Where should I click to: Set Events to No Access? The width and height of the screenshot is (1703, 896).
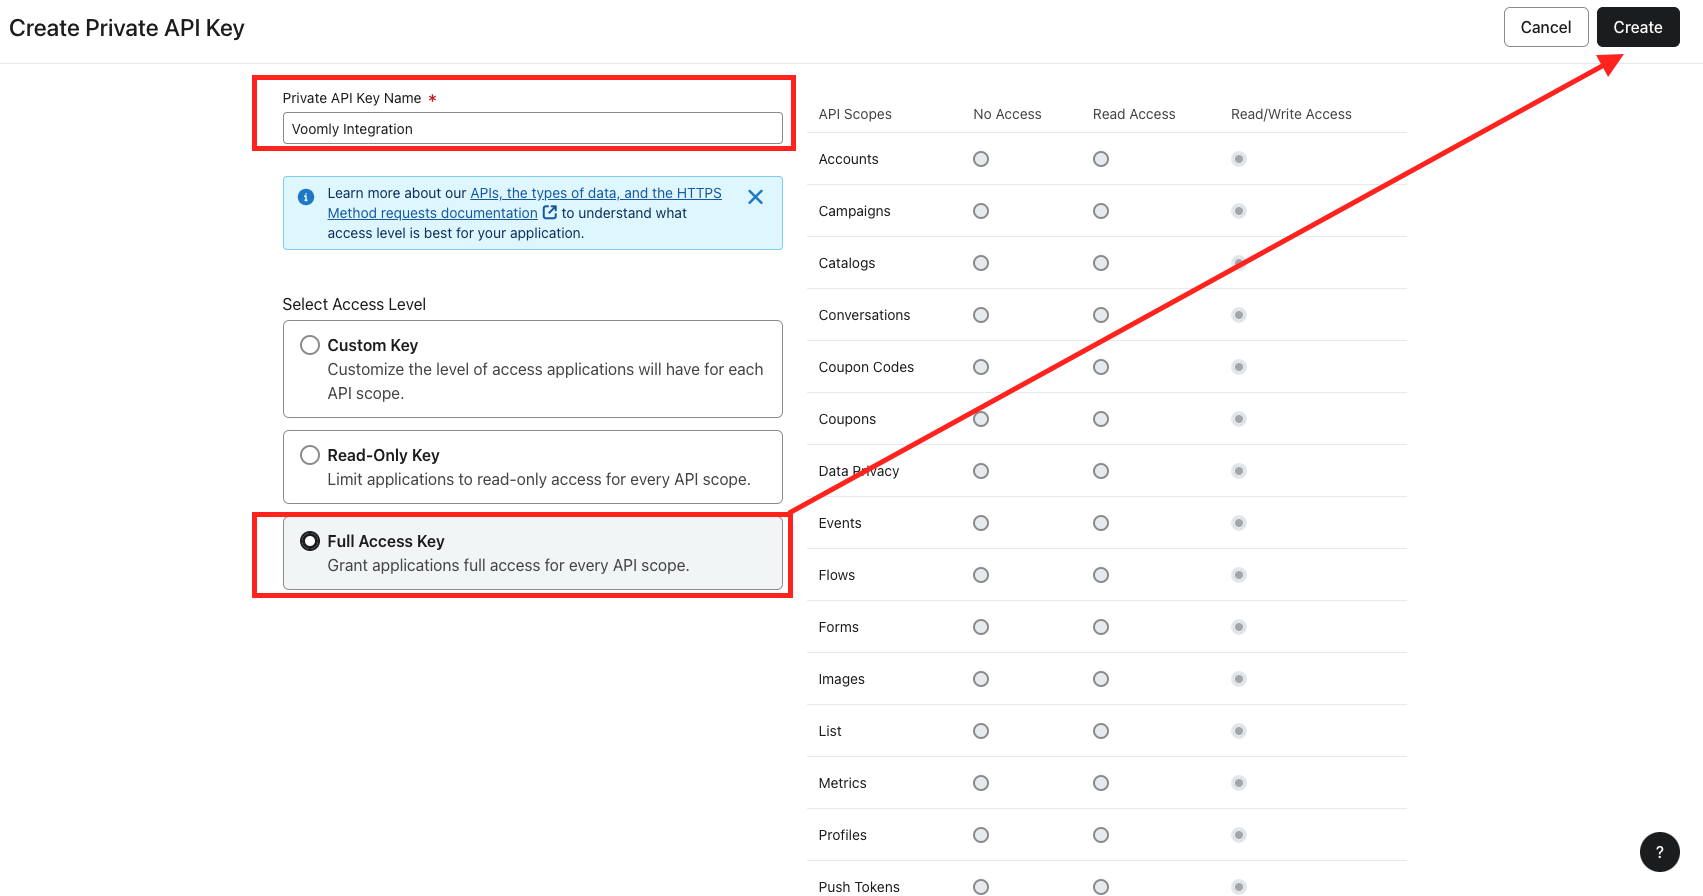pyautogui.click(x=981, y=523)
